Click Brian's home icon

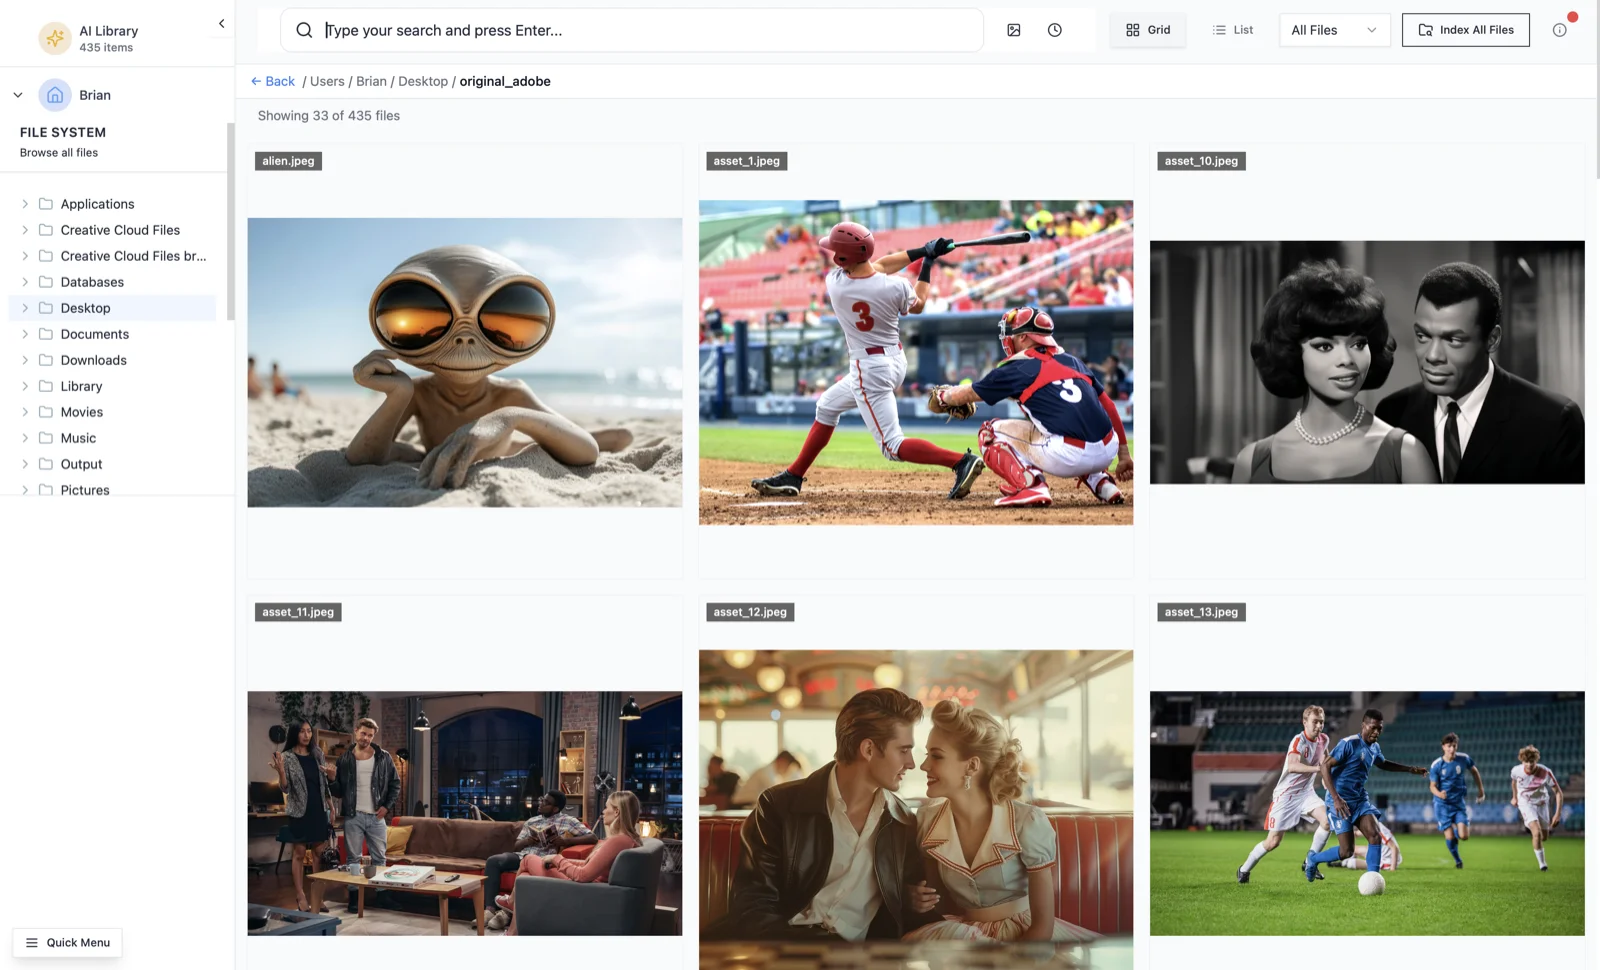tap(55, 95)
